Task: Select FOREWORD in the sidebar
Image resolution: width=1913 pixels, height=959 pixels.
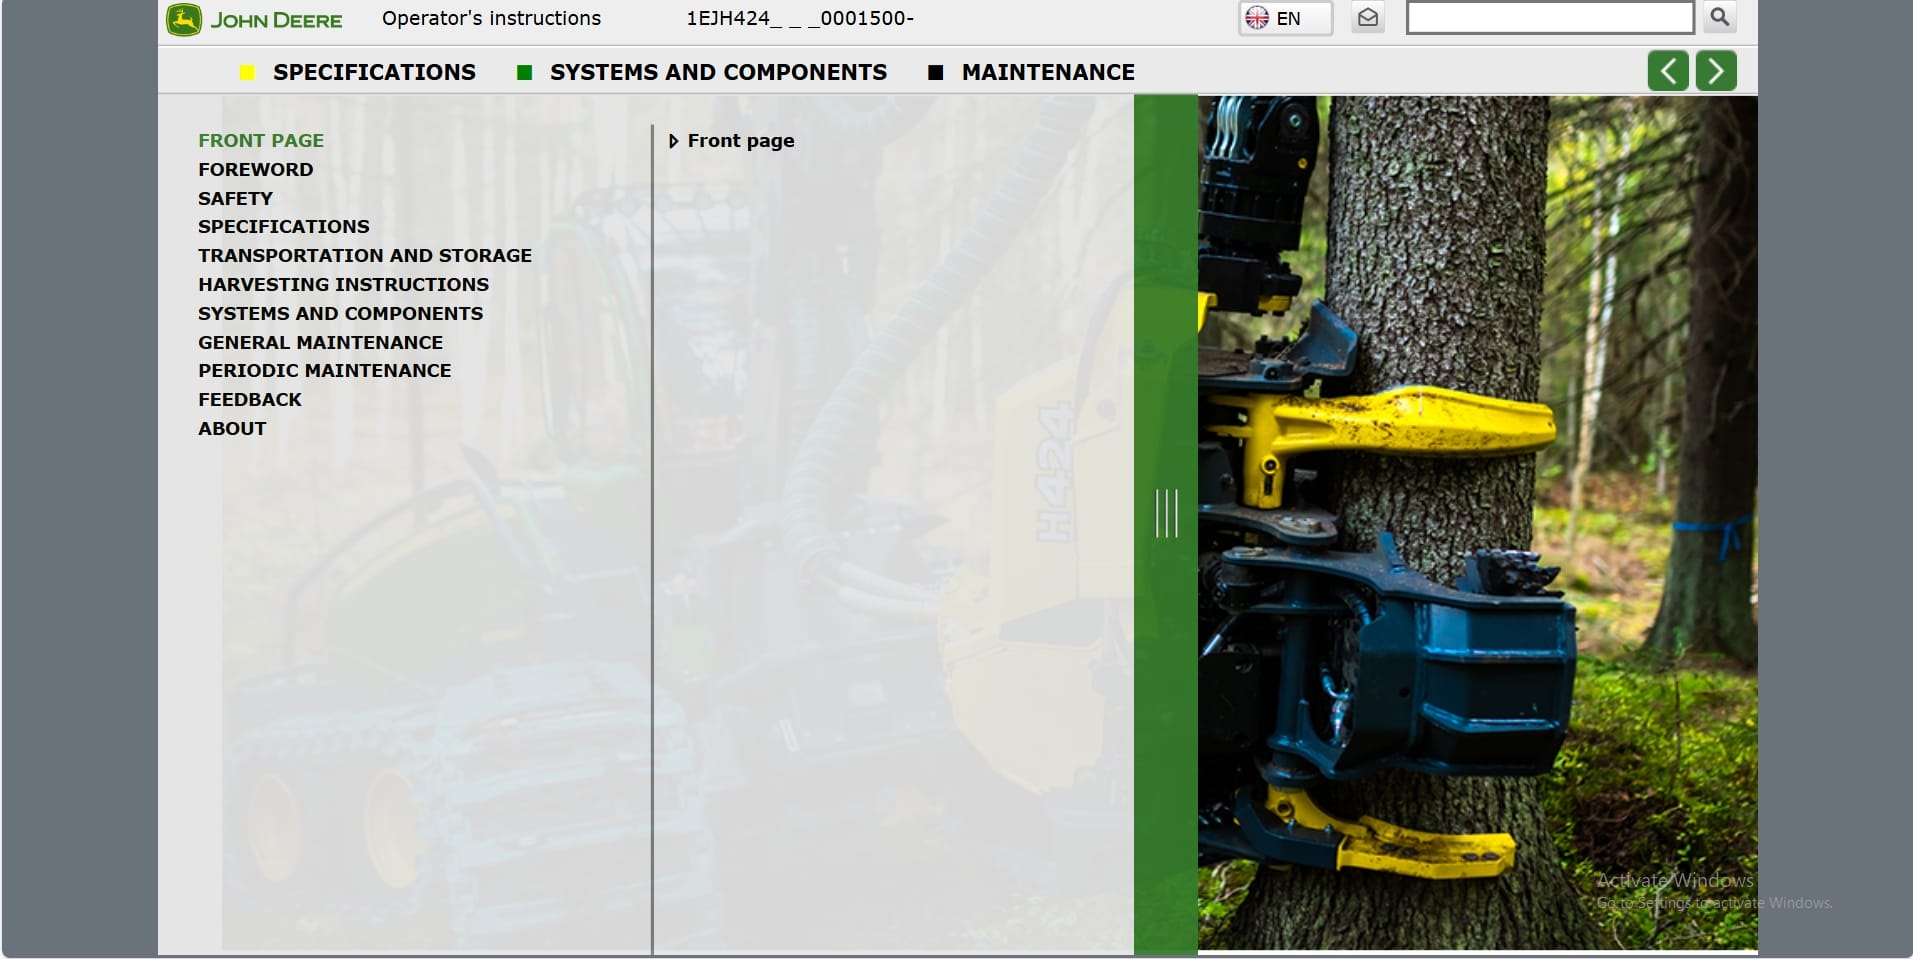Action: [256, 170]
